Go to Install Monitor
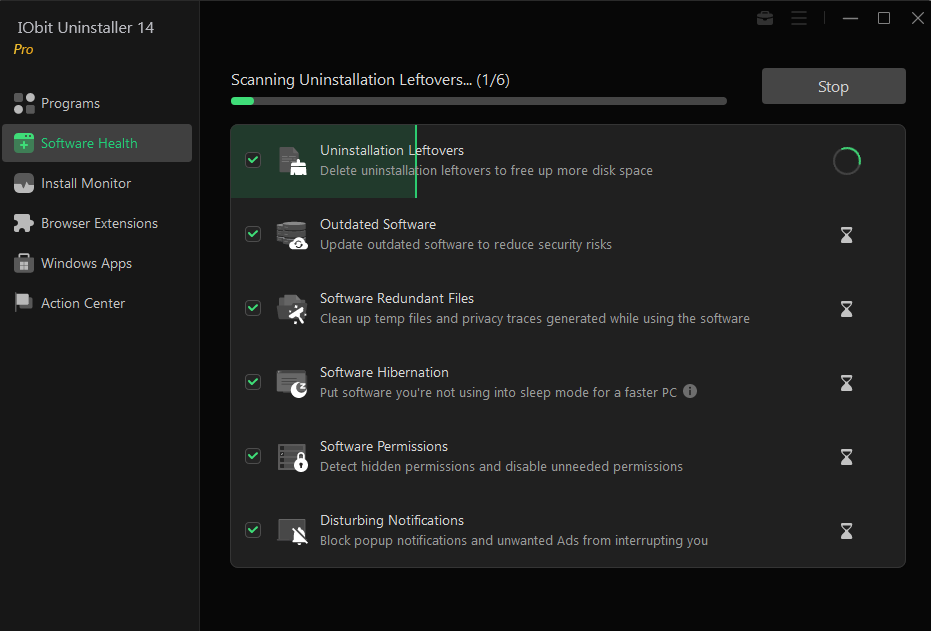Screen dimensions: 931x631 (x=97, y=183)
